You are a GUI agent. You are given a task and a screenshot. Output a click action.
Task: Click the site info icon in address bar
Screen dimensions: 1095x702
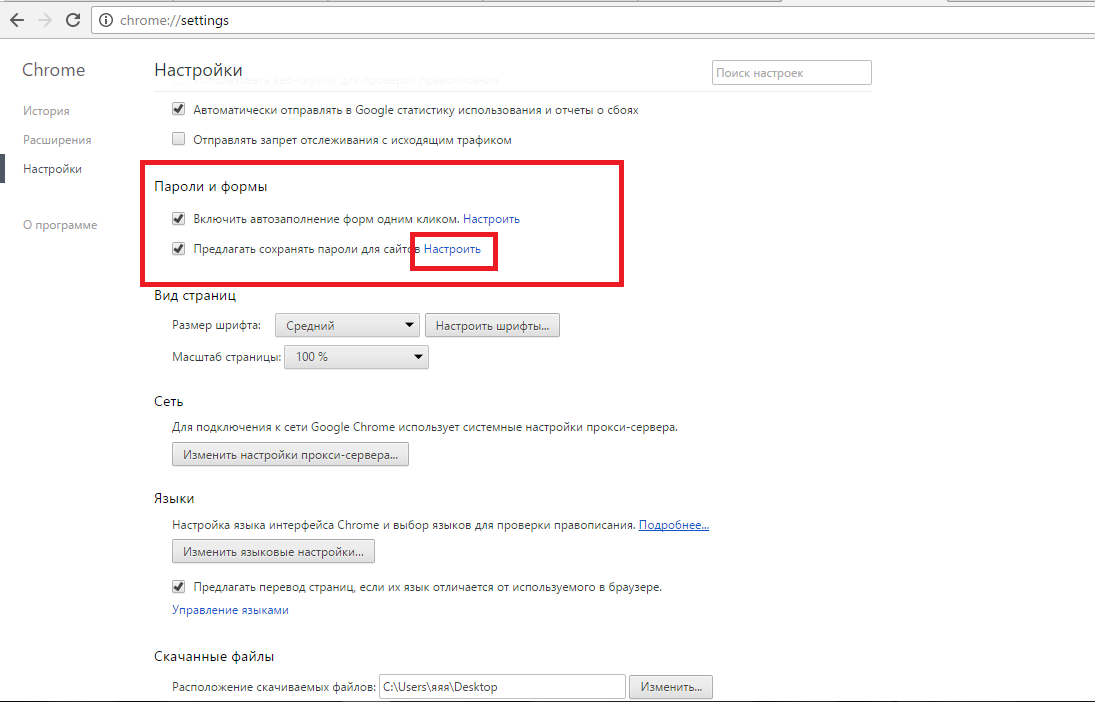[105, 20]
